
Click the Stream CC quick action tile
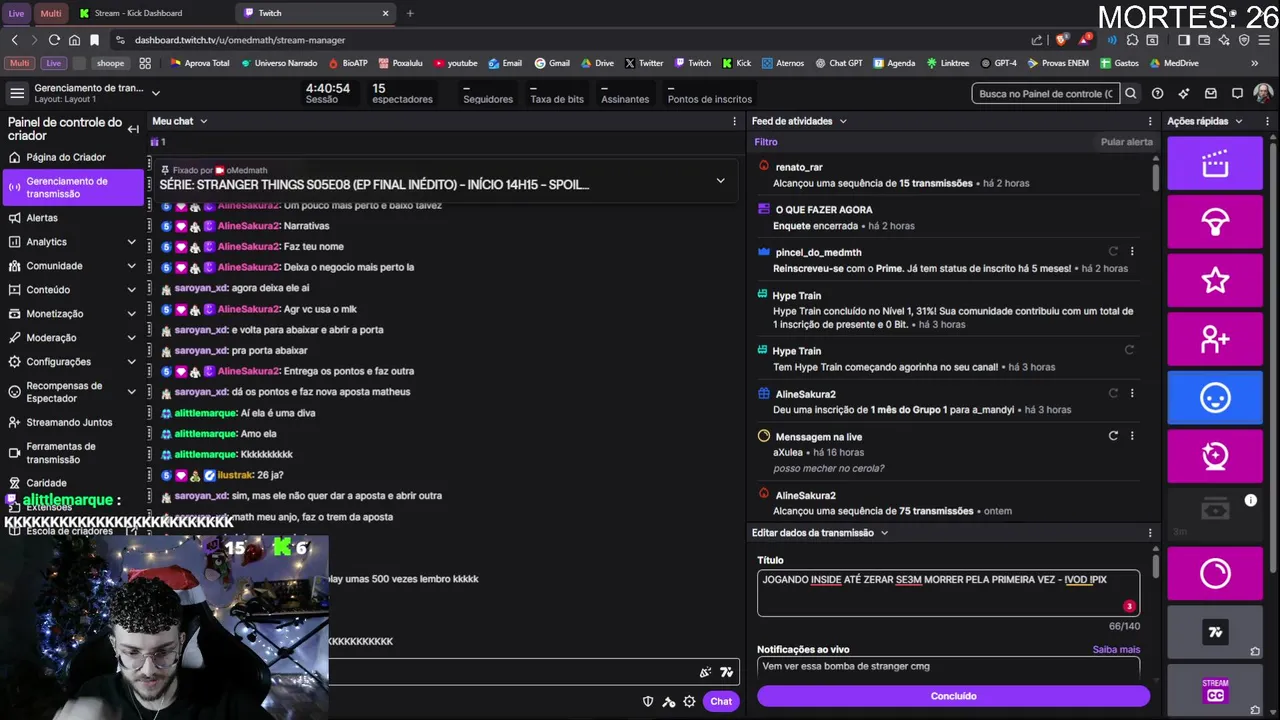1215,690
